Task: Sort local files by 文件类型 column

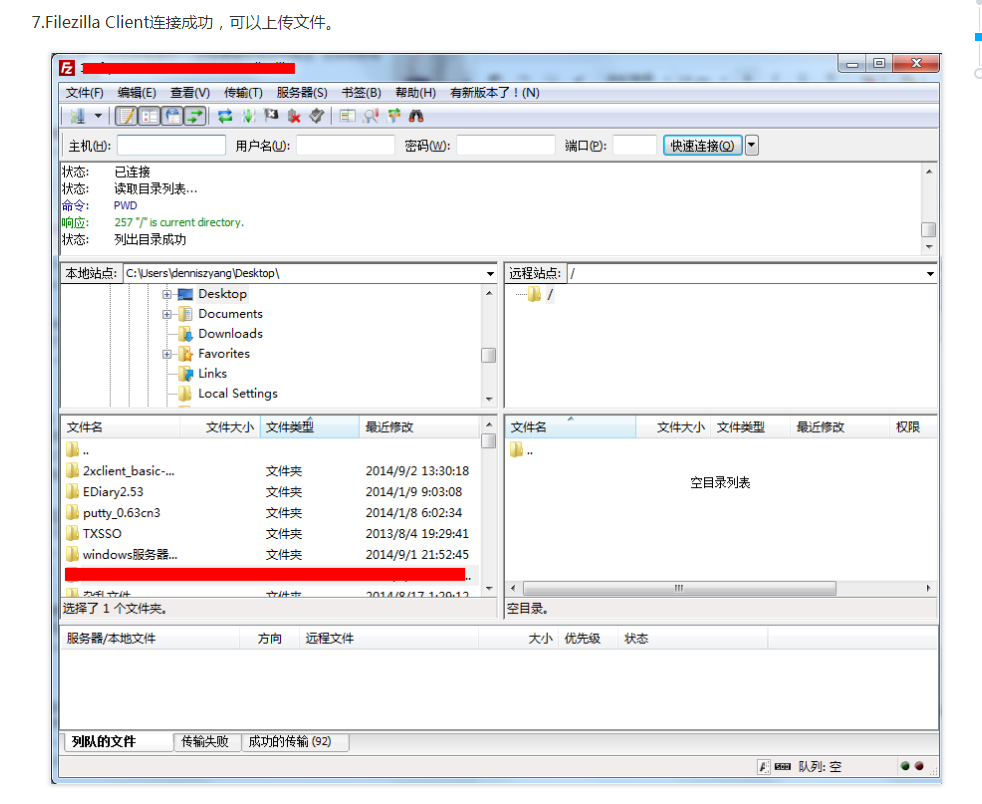Action: click(309, 427)
